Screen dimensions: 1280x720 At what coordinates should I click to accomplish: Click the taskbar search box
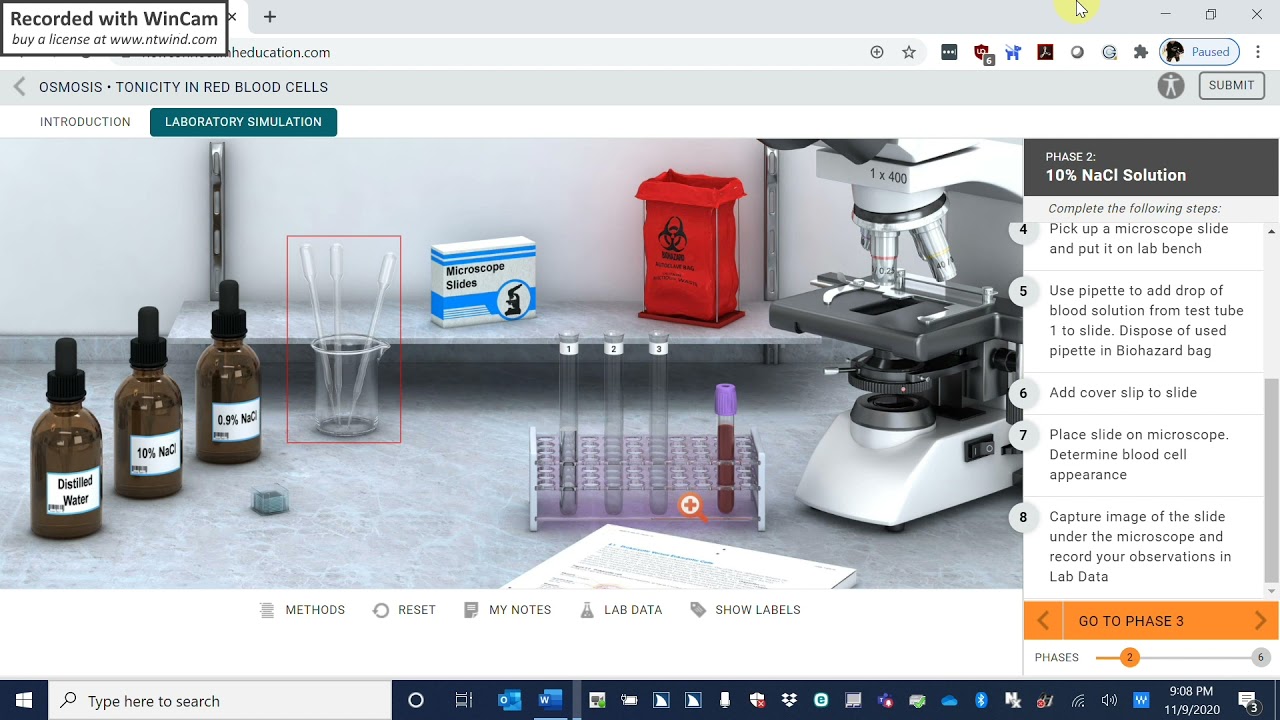[220, 701]
